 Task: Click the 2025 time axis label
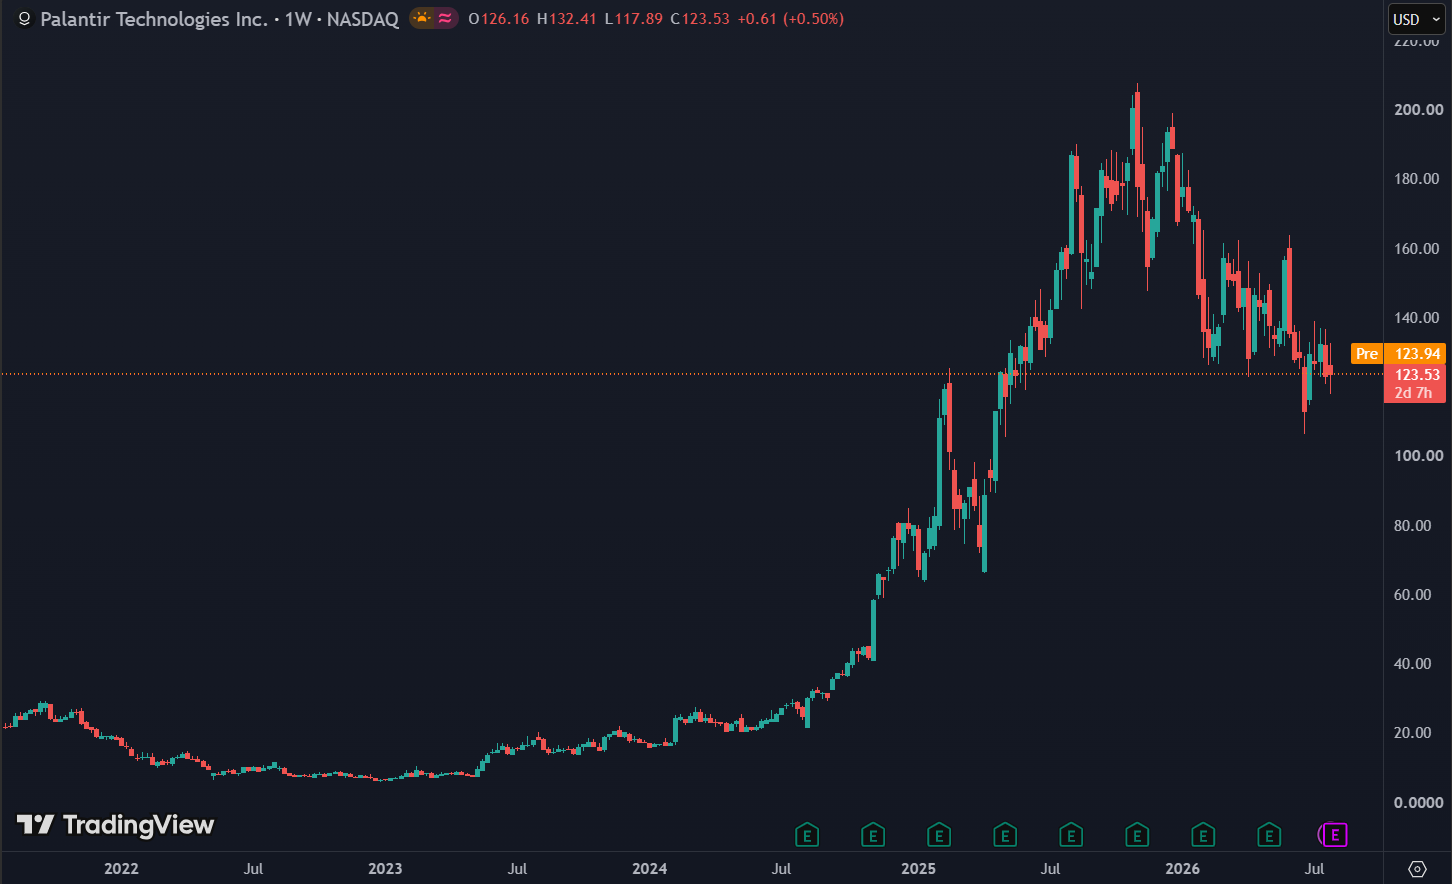click(x=919, y=868)
